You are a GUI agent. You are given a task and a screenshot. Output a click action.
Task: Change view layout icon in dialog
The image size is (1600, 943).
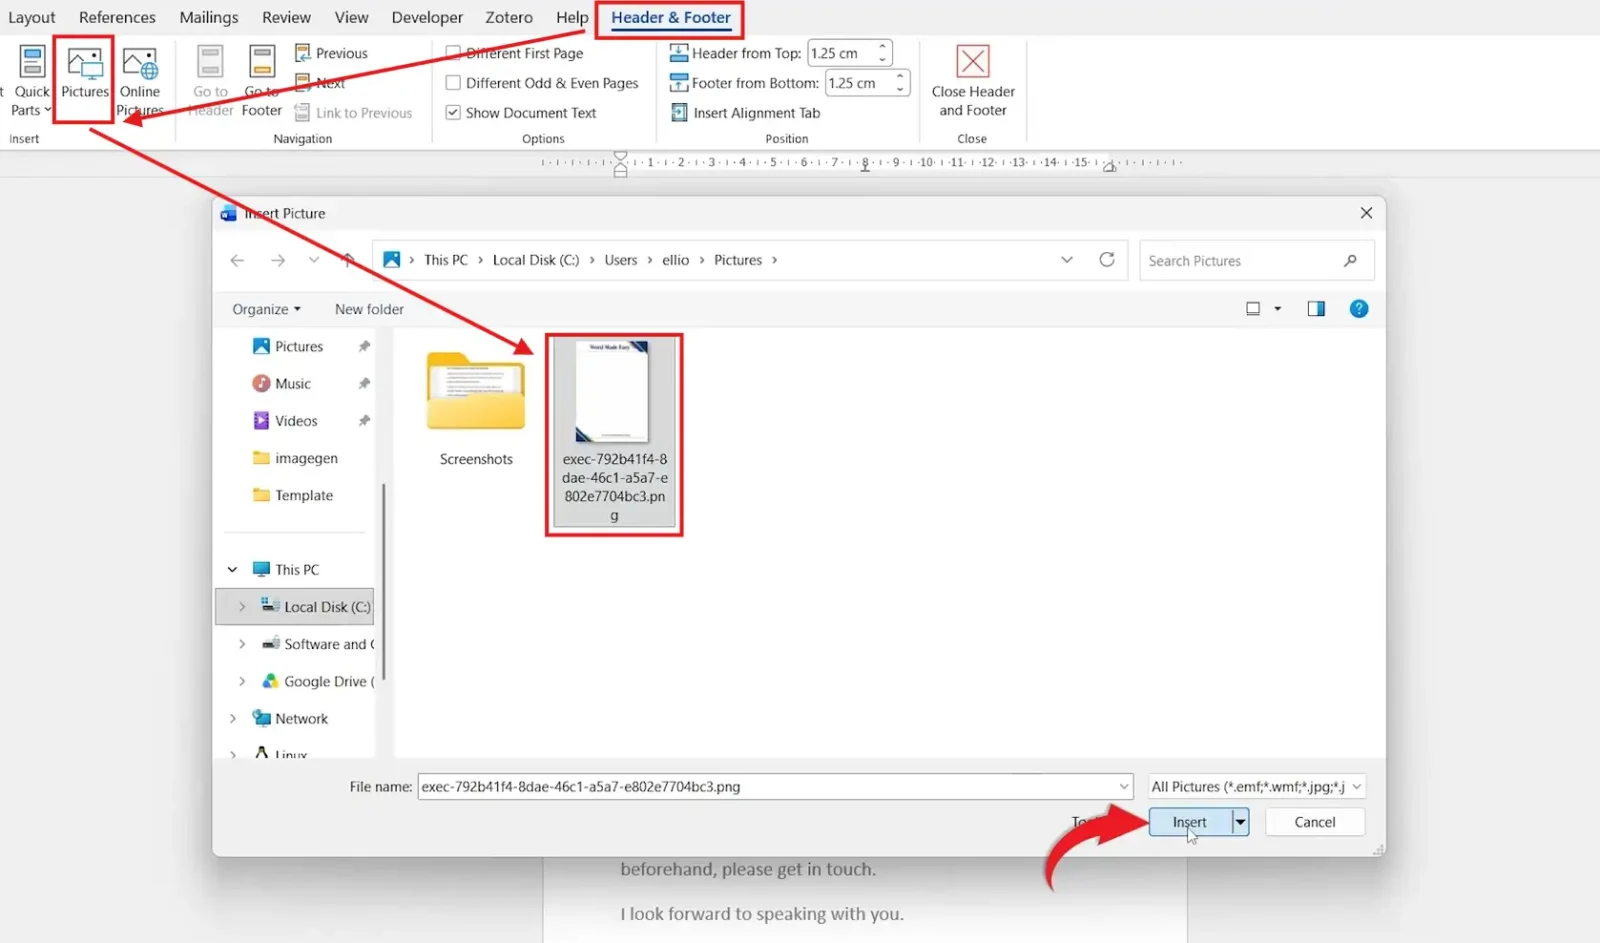tap(1253, 309)
